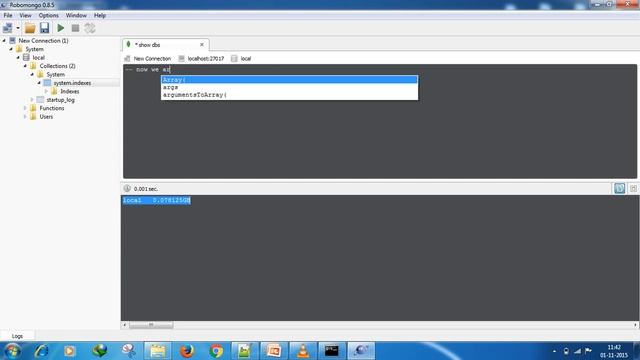This screenshot has height=360, width=640.
Task: Collapse the Collections (2) folder
Action: point(25,66)
